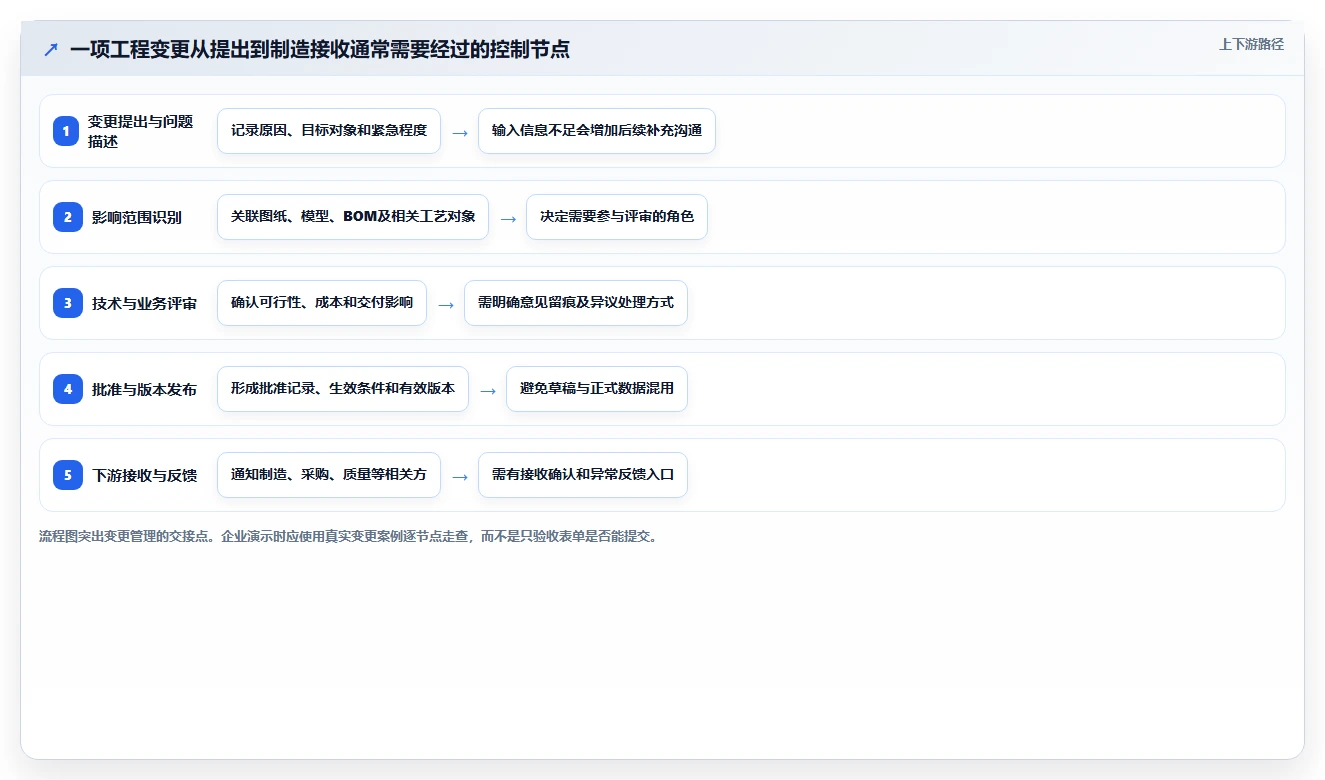Click the 避免草稿与正式数据混用 box
1325x780 pixels.
pyautogui.click(x=597, y=389)
